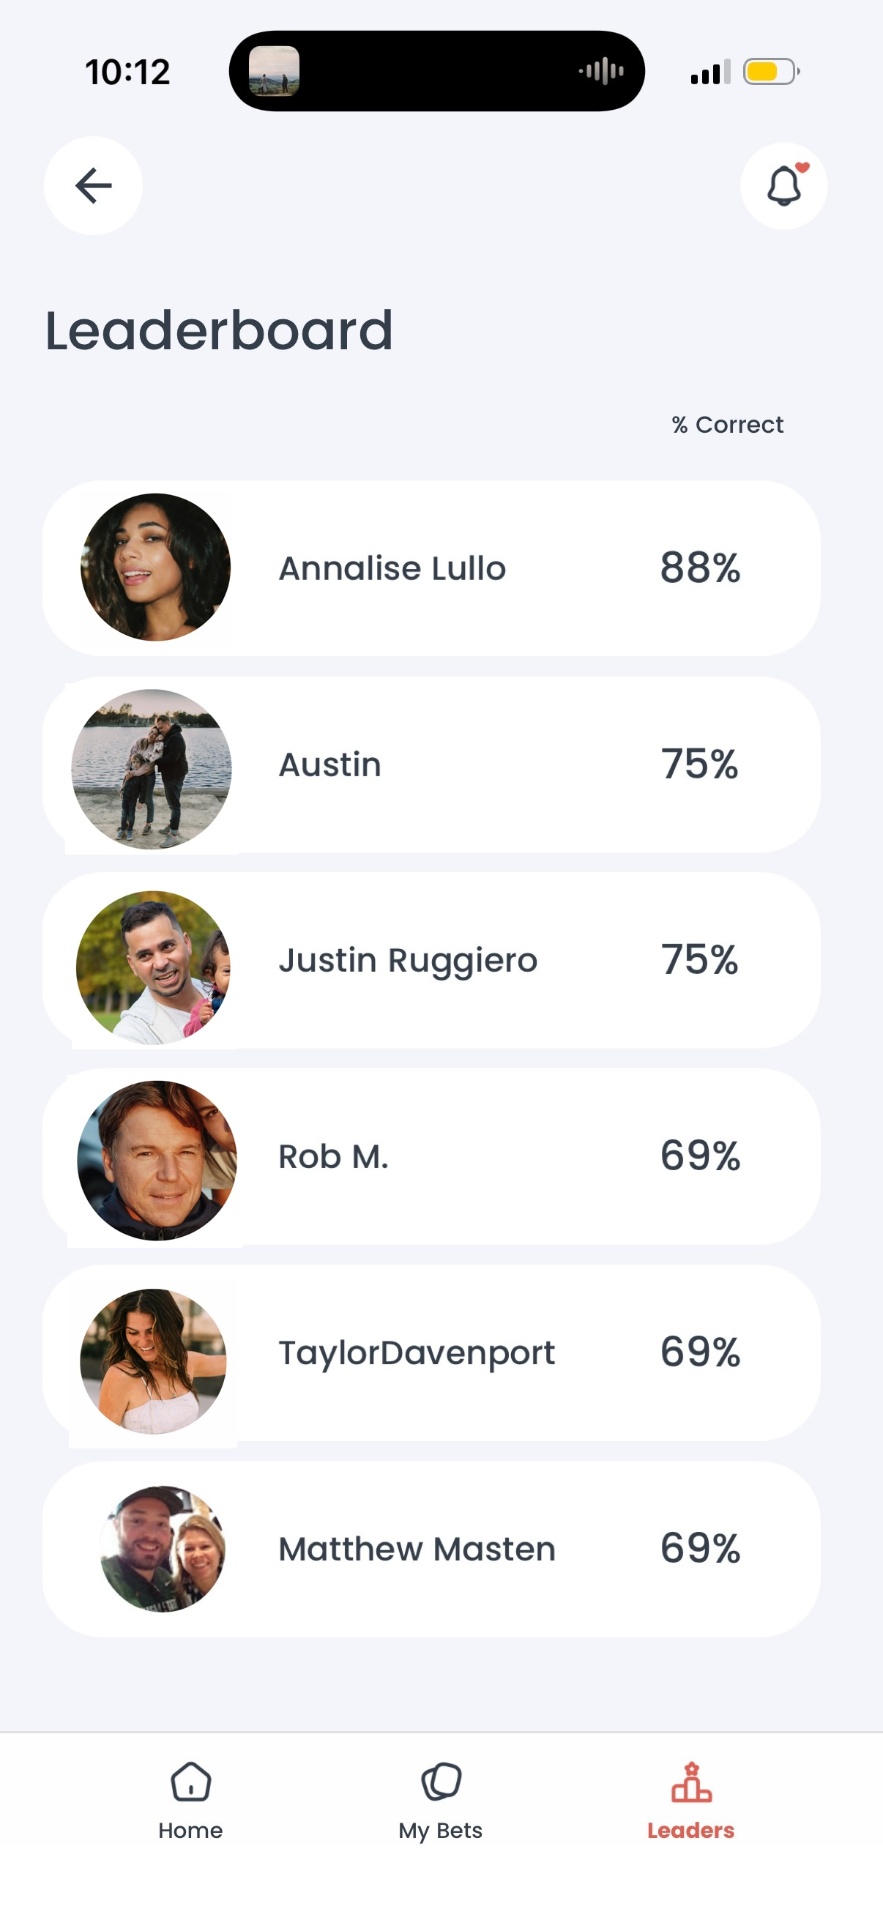Tap the battery status icon
This screenshot has width=883, height=1920.
pyautogui.click(x=770, y=72)
